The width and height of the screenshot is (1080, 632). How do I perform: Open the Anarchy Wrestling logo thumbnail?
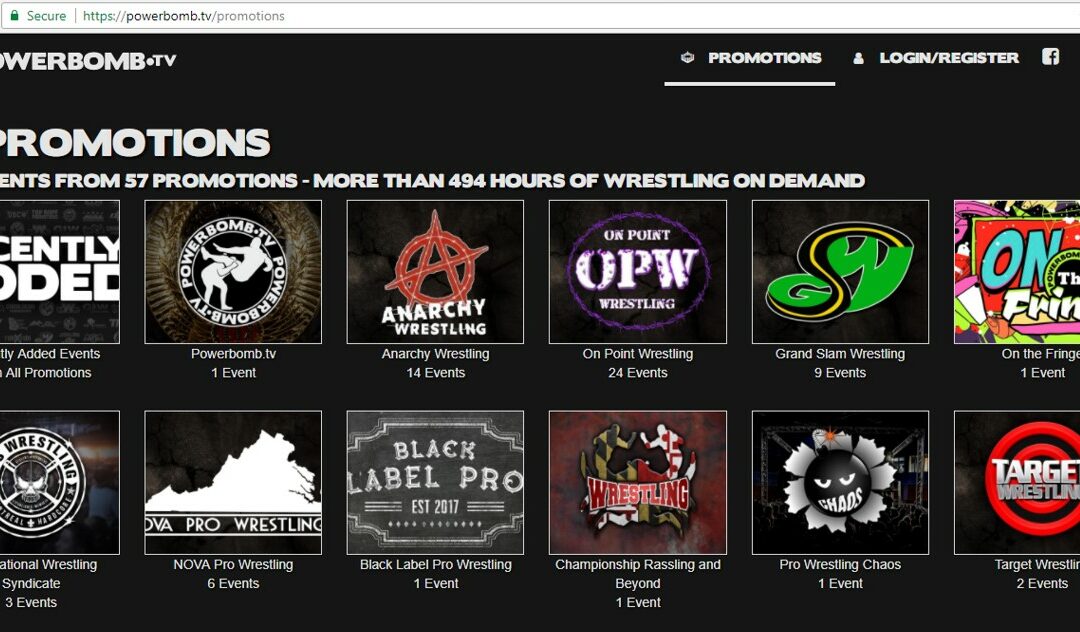pyautogui.click(x=435, y=272)
